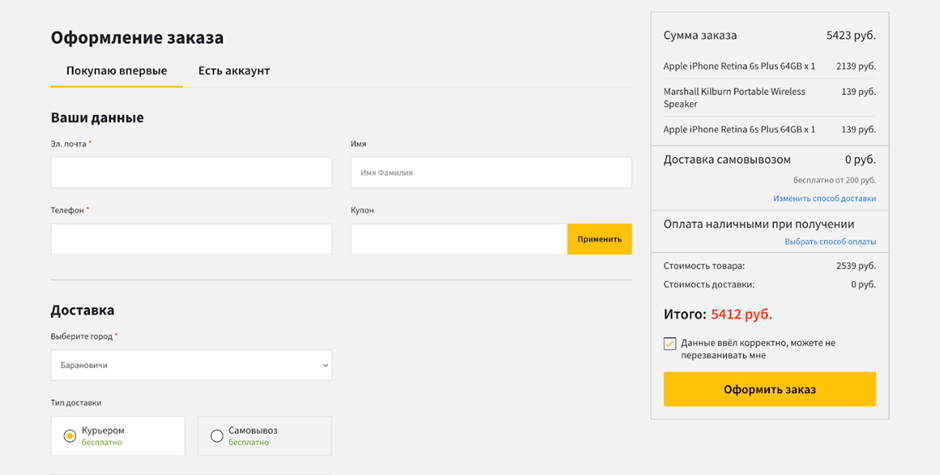Select the Курьером delivery radio button
Viewport: 940px width, 475px height.
pyautogui.click(x=70, y=436)
